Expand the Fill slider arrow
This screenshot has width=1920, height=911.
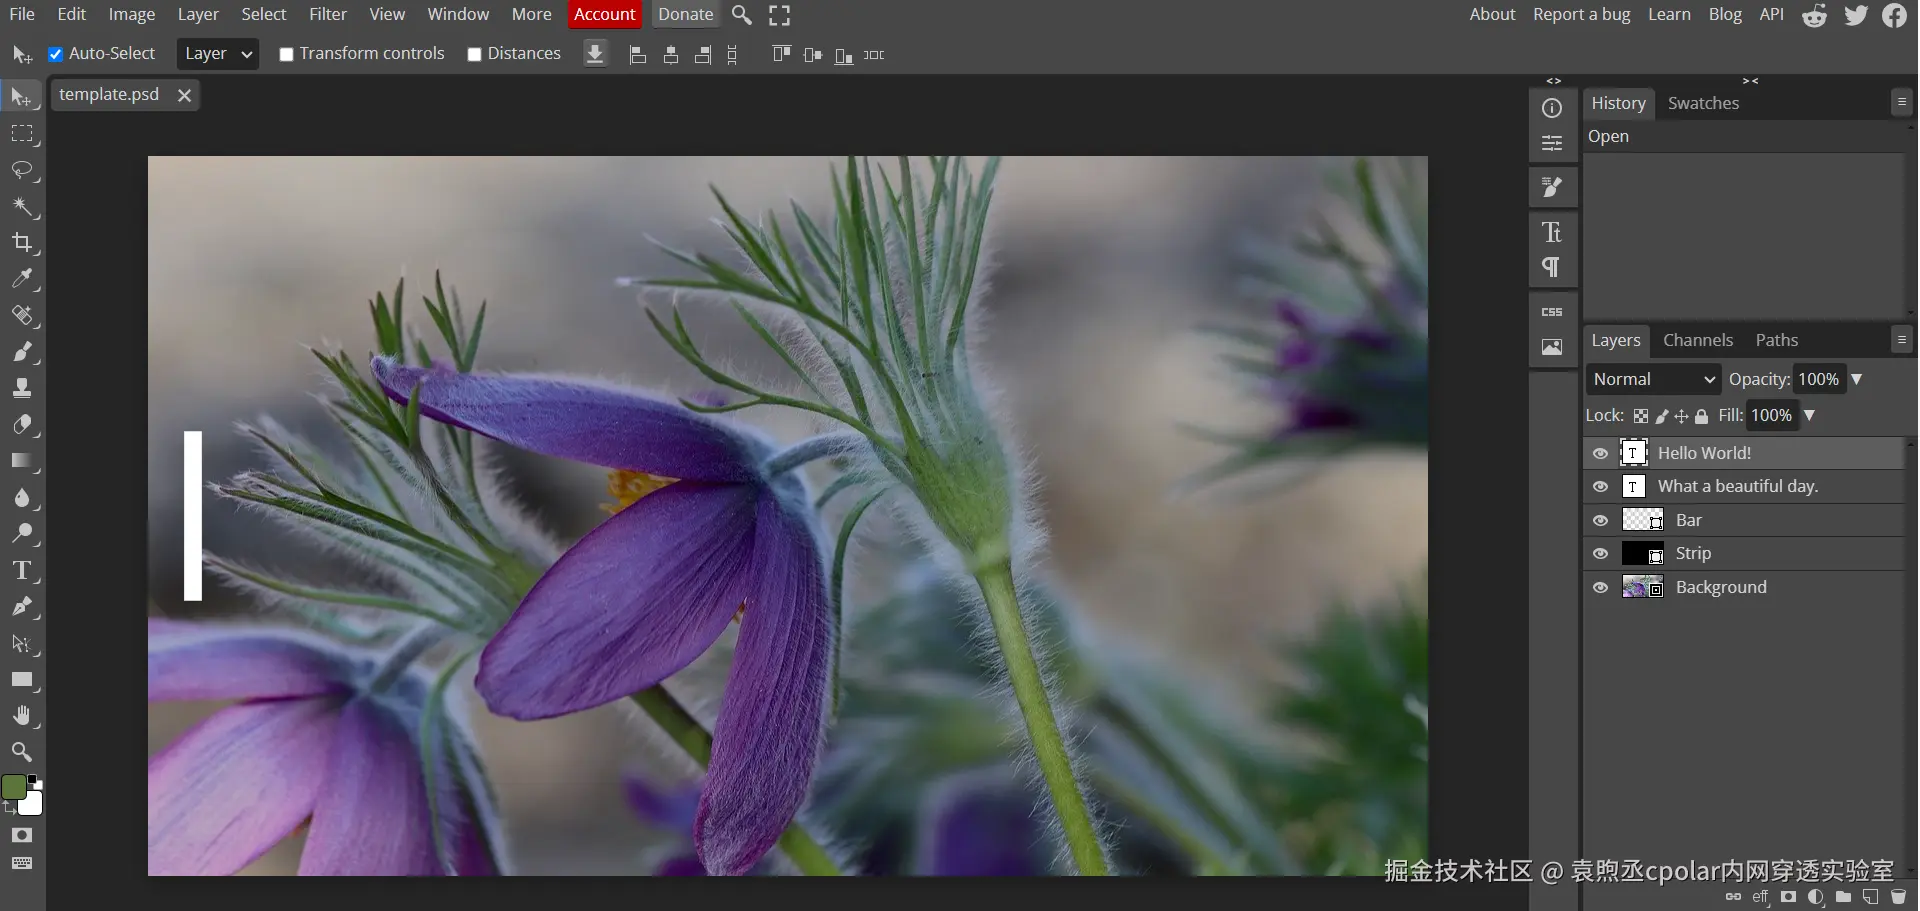point(1809,415)
